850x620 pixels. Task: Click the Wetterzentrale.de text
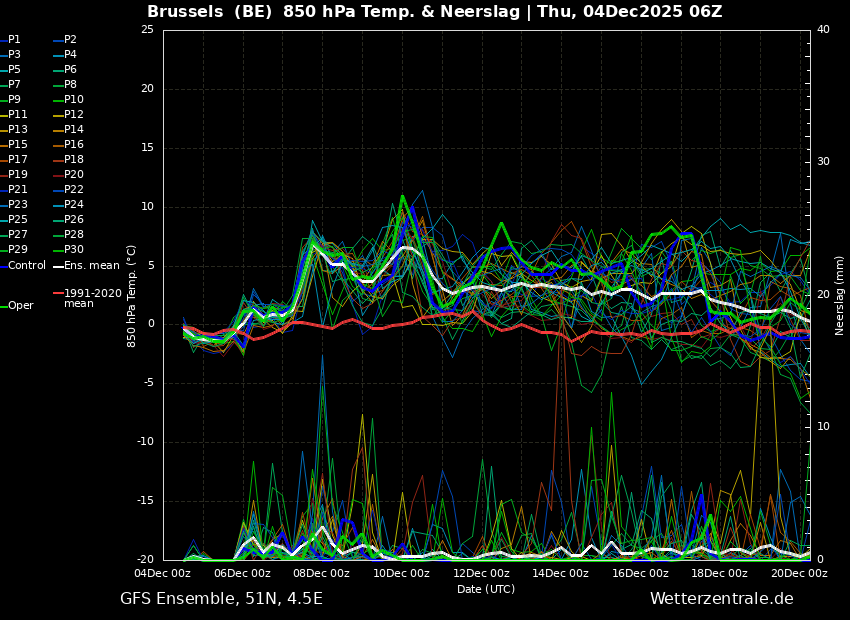721,599
